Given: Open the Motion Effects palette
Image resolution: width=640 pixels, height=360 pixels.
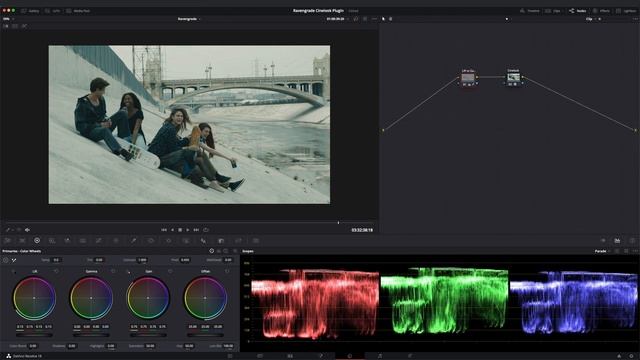Looking at the screenshot, I should [x=83, y=241].
